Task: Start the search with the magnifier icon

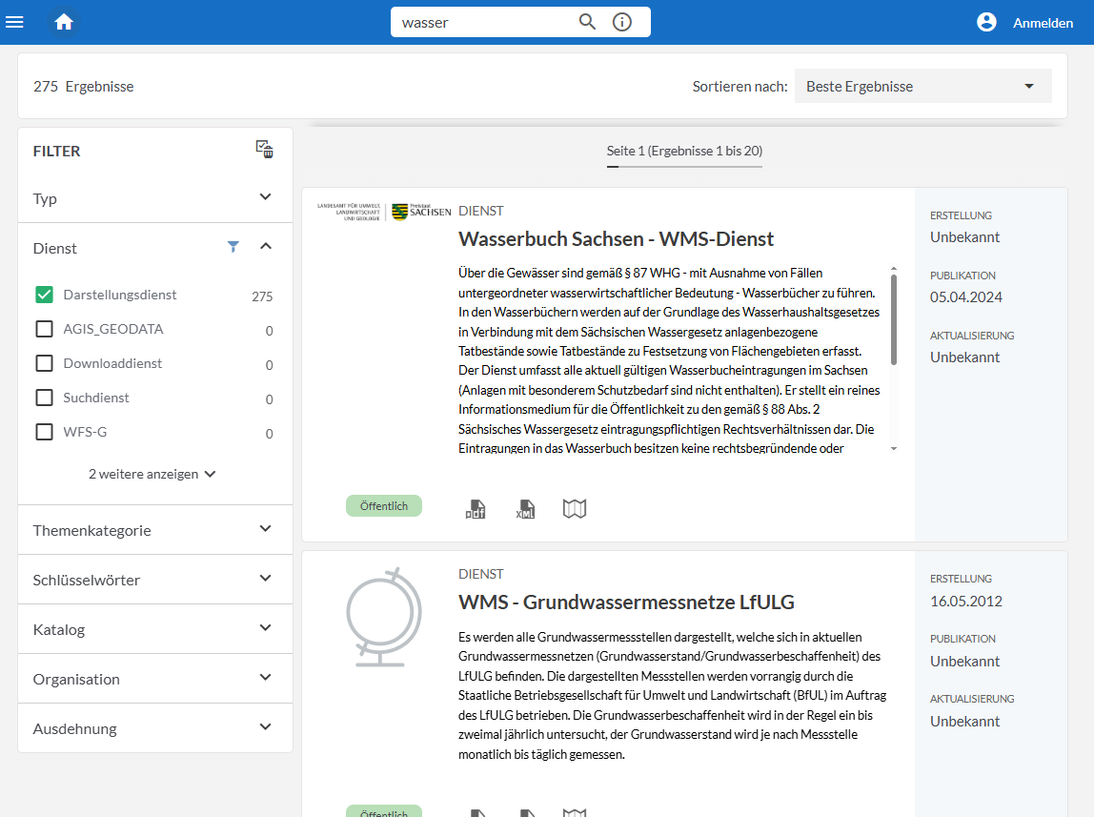Action: pyautogui.click(x=587, y=21)
